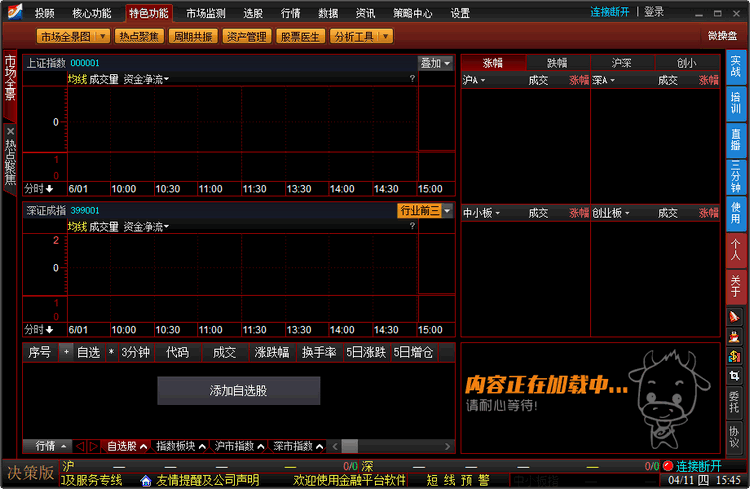Click the plus icon beside 自选 column
Viewport: 750px width, 489px height.
coord(66,352)
